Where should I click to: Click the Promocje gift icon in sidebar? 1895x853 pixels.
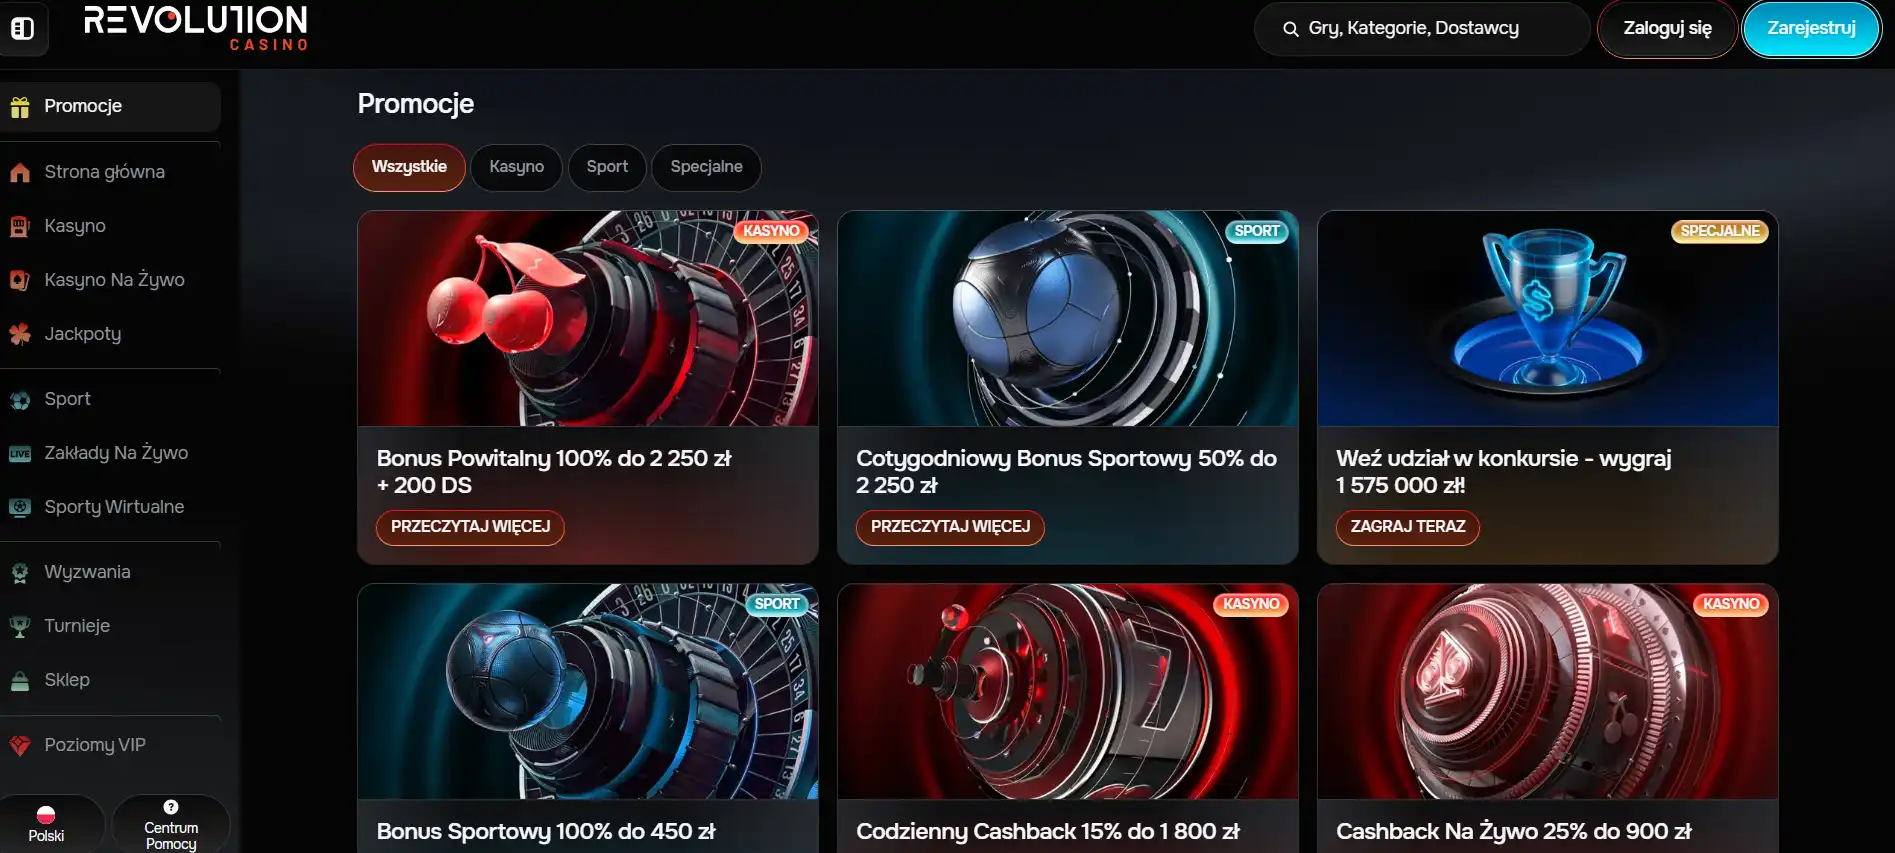(20, 107)
